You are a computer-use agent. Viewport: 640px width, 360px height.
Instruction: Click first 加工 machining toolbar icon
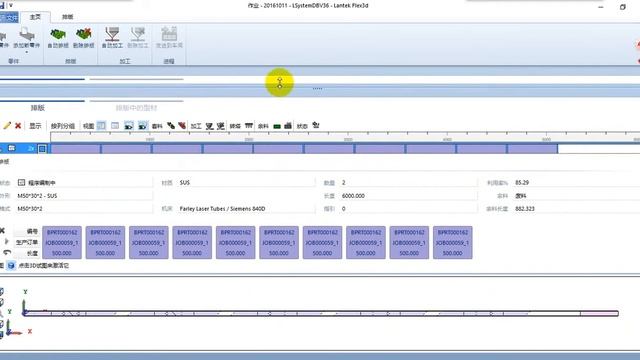[x=209, y=126]
